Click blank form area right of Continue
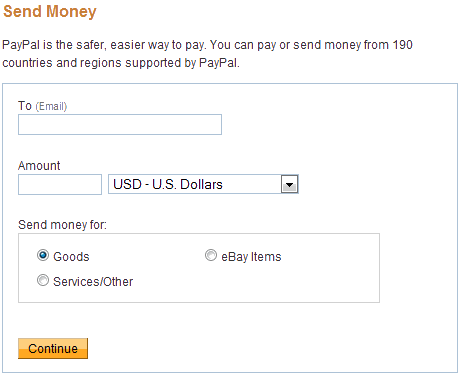Image resolution: width=461 pixels, height=375 pixels. point(267,348)
